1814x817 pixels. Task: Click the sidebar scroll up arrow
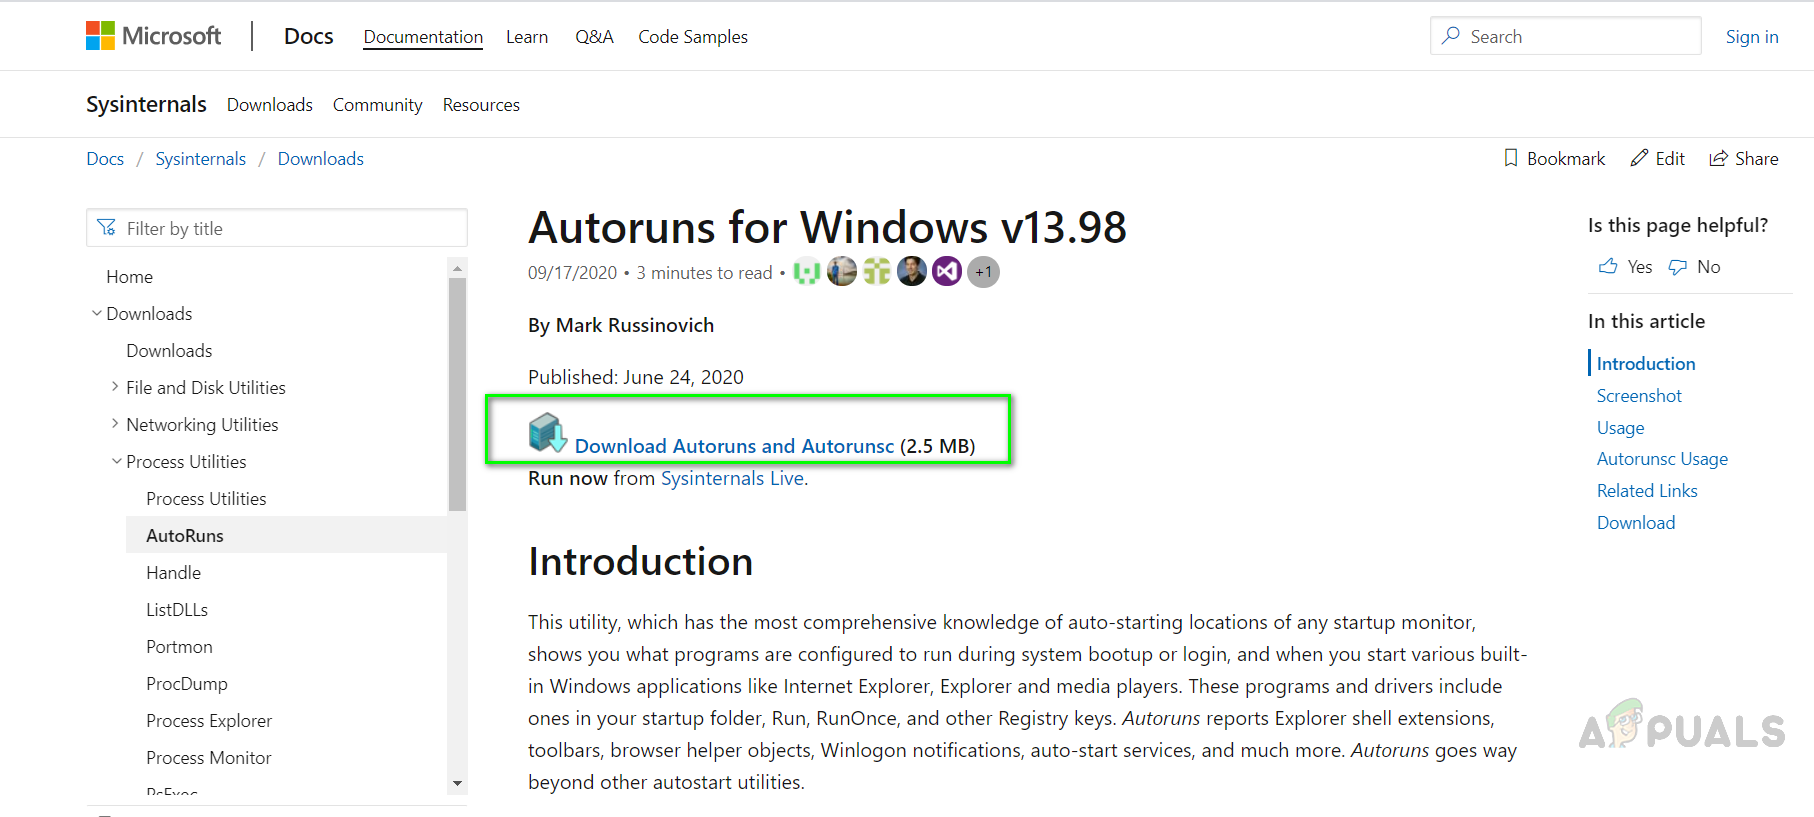[x=457, y=268]
